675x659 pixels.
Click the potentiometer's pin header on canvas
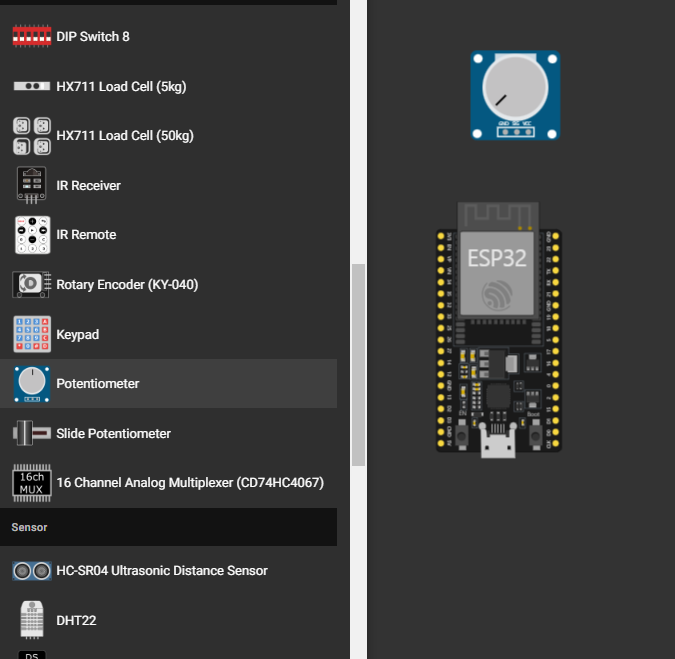coord(516,132)
